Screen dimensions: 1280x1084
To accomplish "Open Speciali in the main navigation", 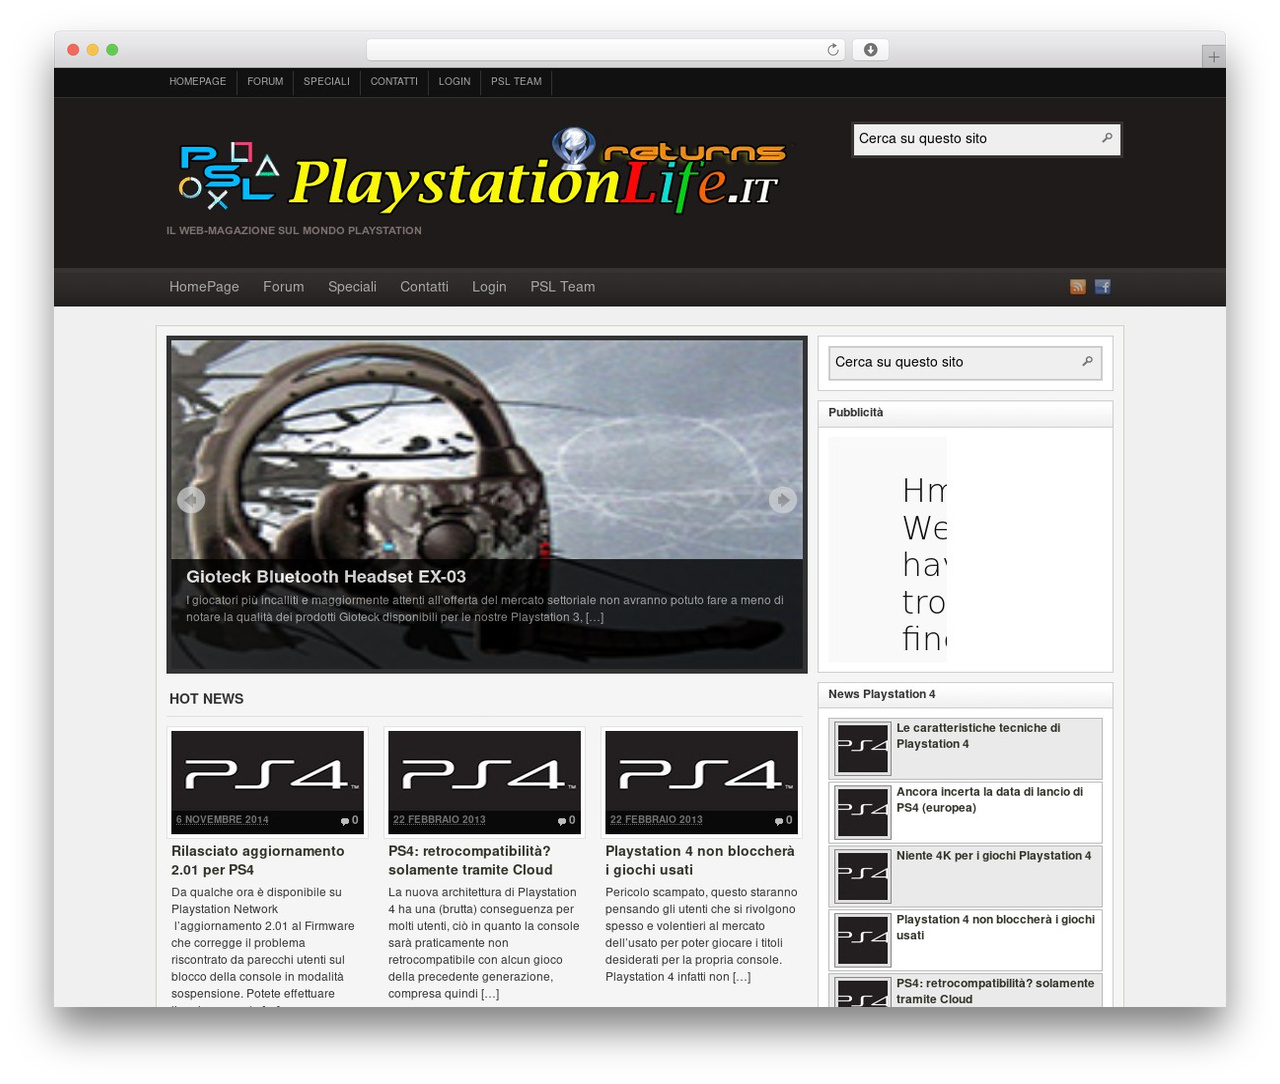I will click(x=352, y=287).
